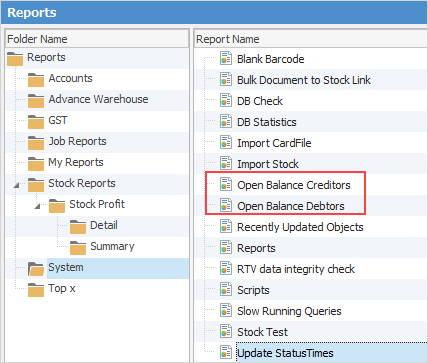Viewport: 428px width, 363px height.
Task: Select the Slow Running Queries report name
Action: pyautogui.click(x=289, y=311)
